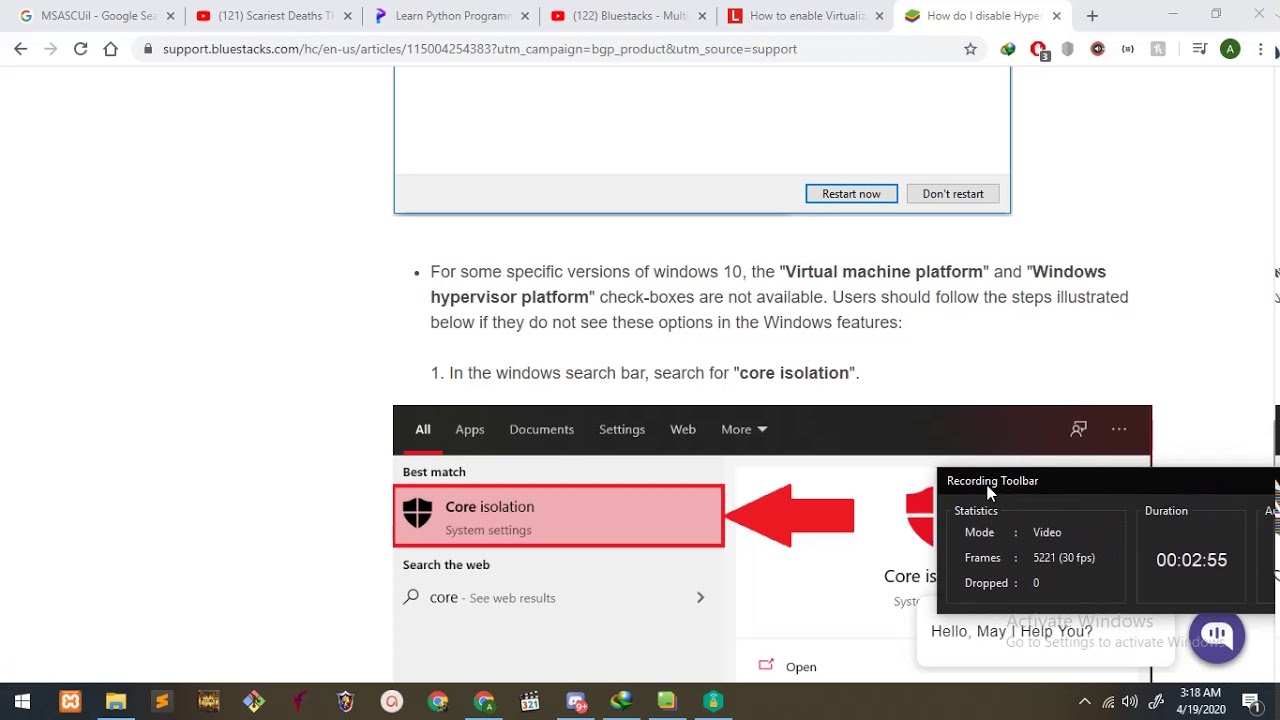Open the movie clapperboard app on taskbar
Viewport: 1280px width, 720px height.
point(530,702)
